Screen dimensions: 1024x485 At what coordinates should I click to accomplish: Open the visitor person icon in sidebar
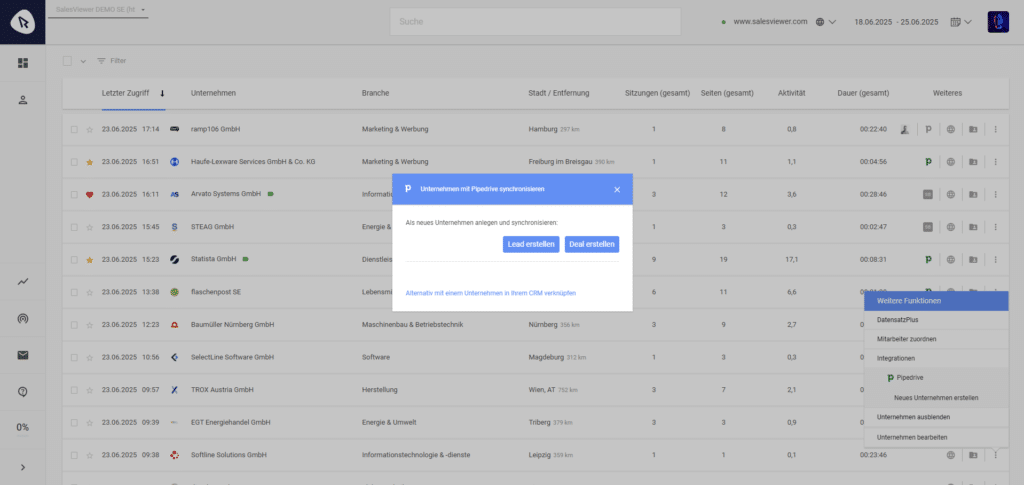[23, 100]
